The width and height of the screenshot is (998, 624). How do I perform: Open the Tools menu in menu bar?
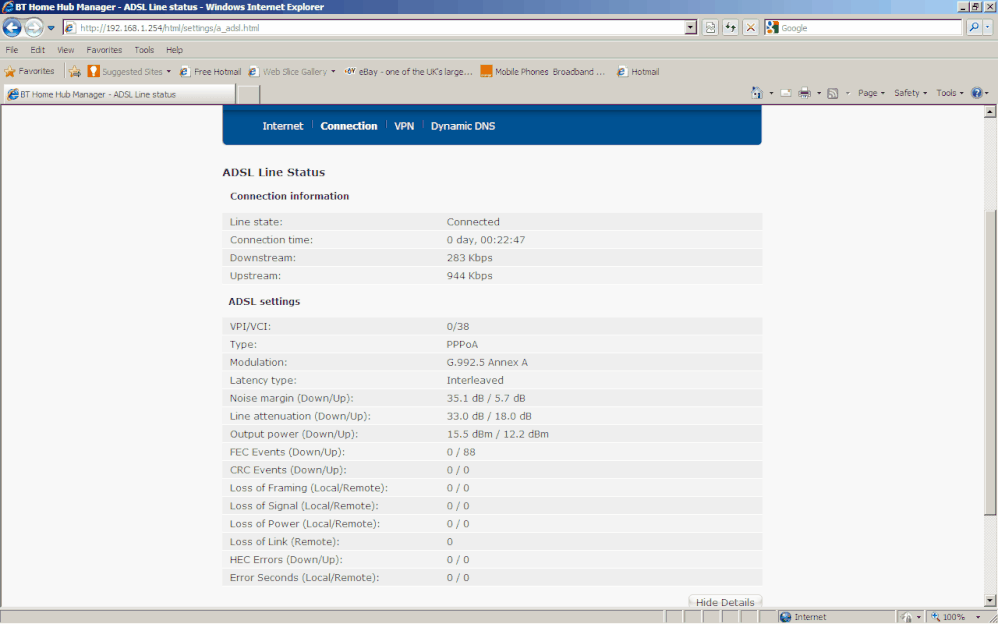[x=144, y=50]
